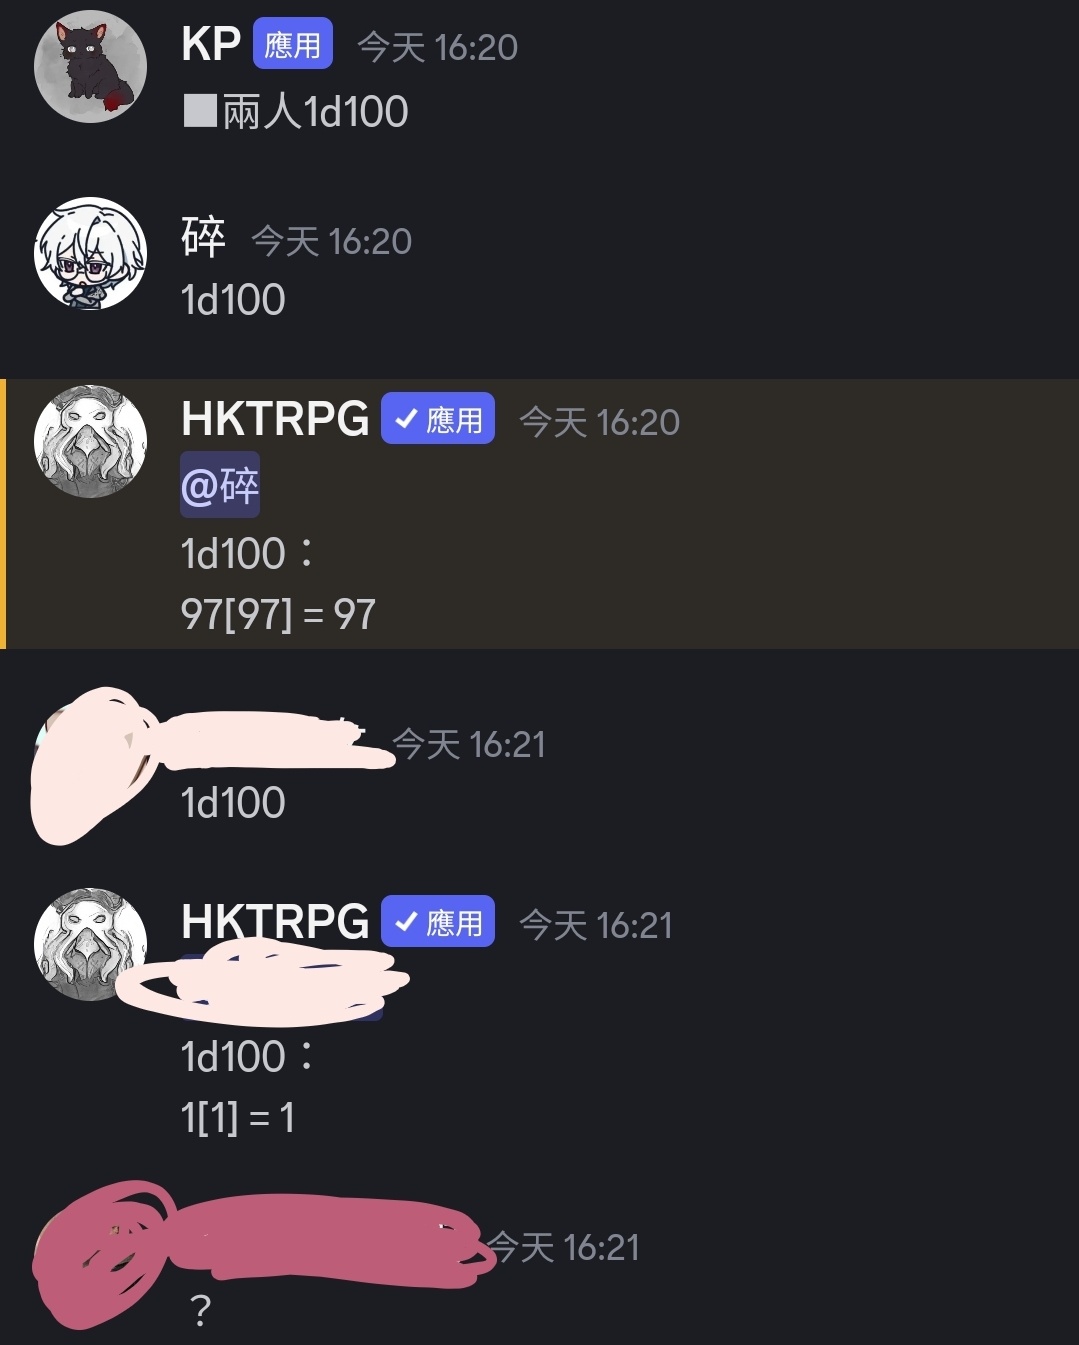Select the 1[1] = 1 result
Image resolution: width=1079 pixels, height=1345 pixels.
[238, 1117]
